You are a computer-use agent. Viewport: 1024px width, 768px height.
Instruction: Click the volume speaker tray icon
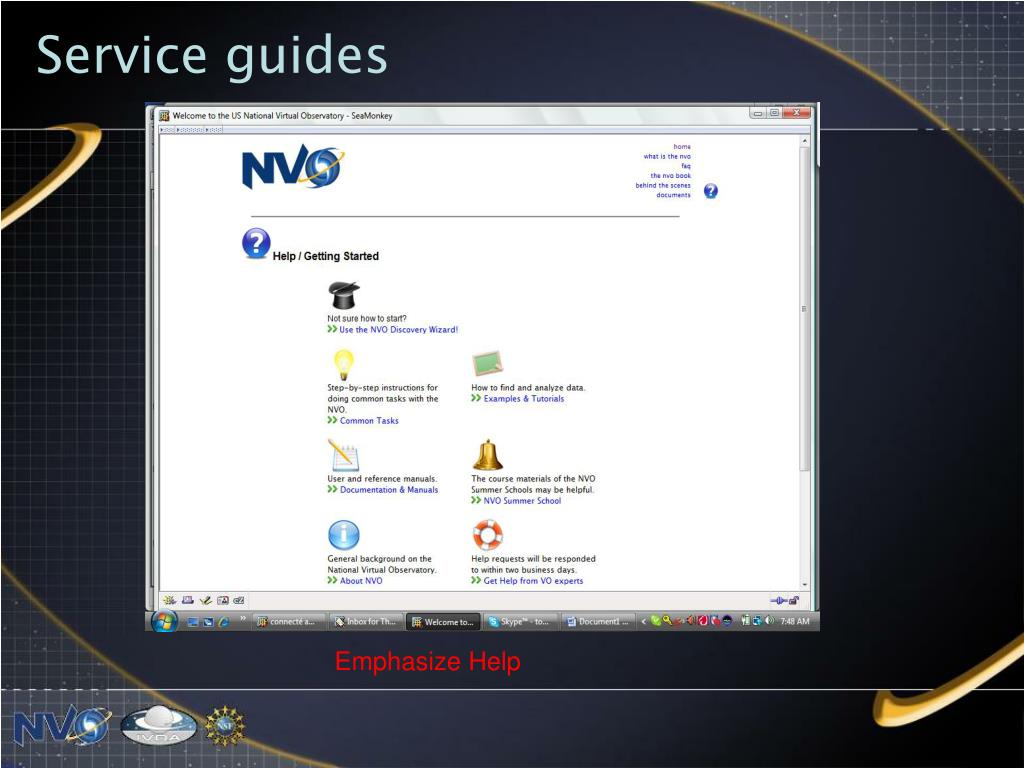[769, 620]
